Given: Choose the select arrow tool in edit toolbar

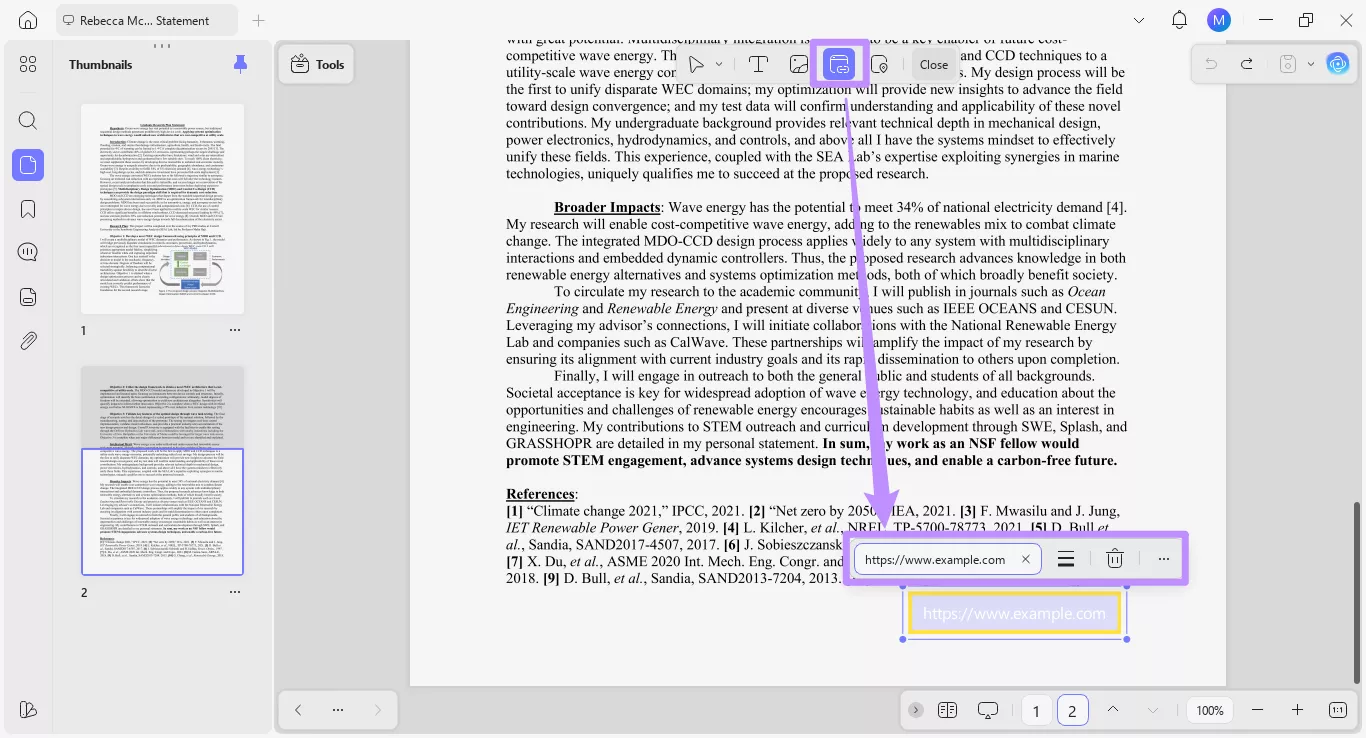Looking at the screenshot, I should (696, 64).
